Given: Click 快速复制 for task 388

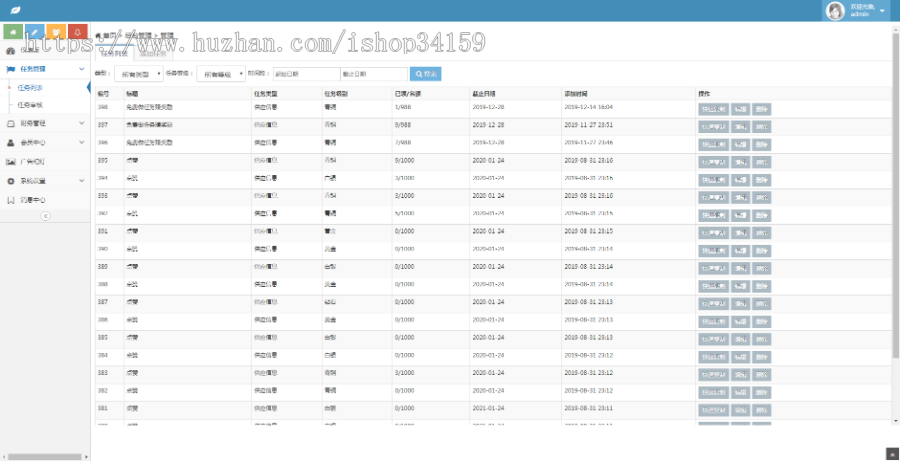Looking at the screenshot, I should click(713, 286).
